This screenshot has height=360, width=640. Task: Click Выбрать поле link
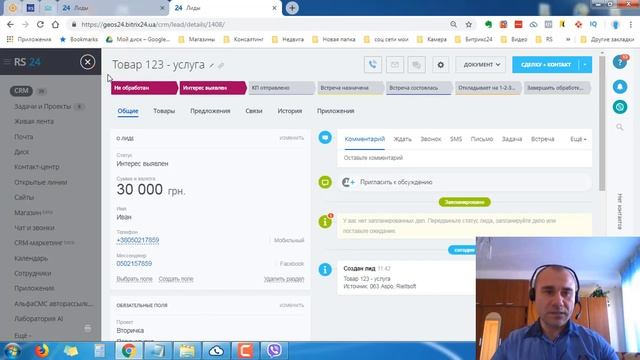pyautogui.click(x=134, y=279)
